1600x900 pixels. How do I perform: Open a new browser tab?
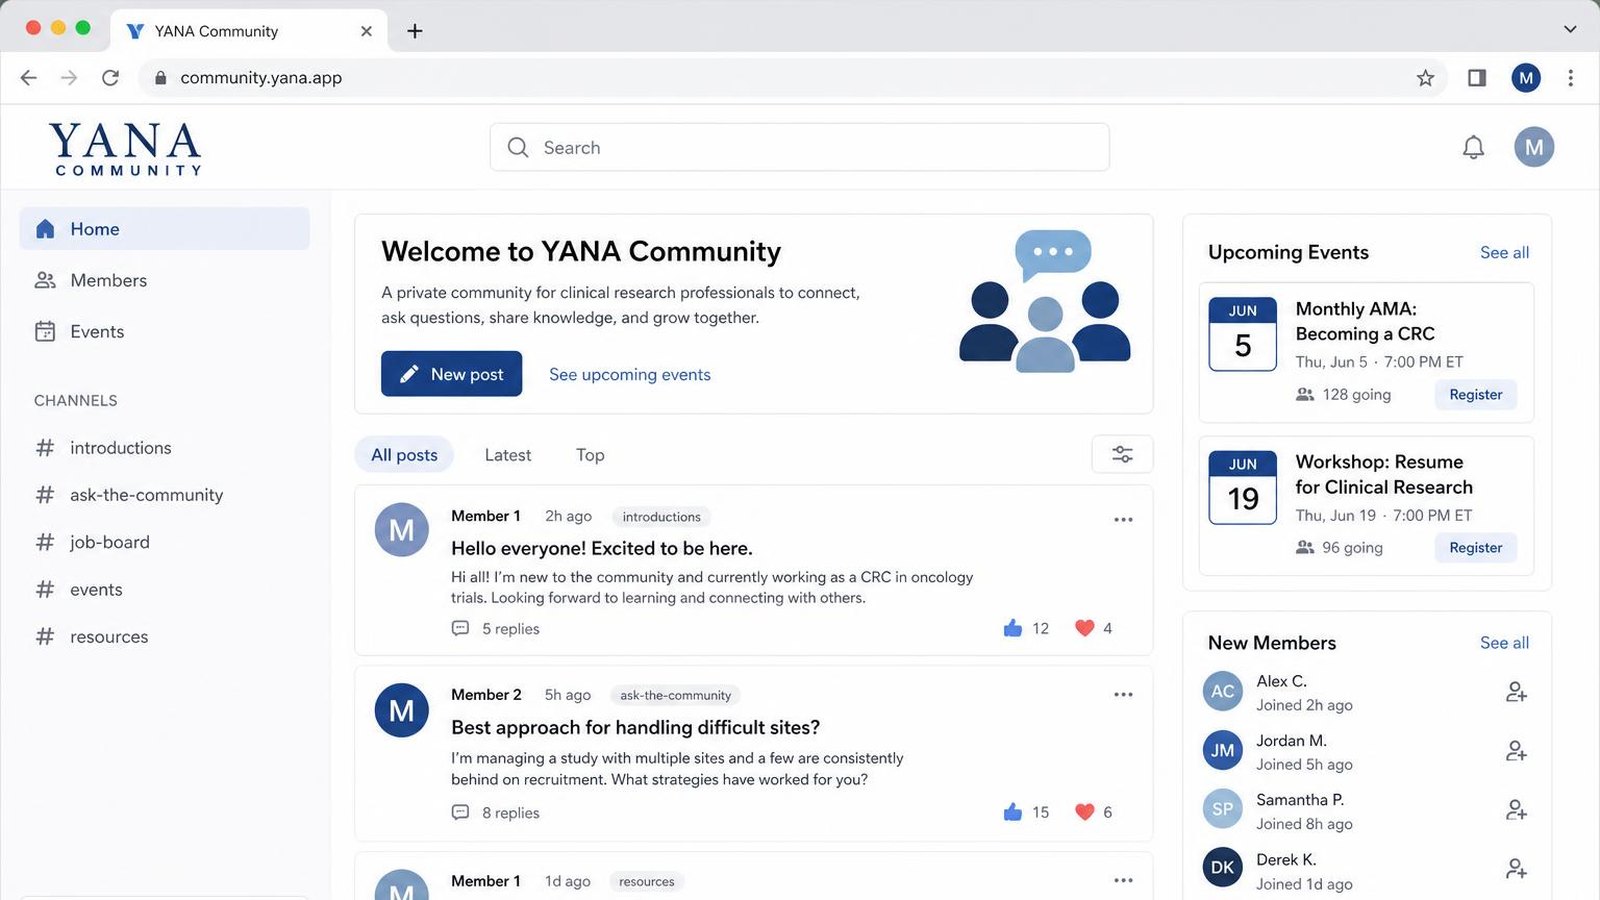pos(415,31)
